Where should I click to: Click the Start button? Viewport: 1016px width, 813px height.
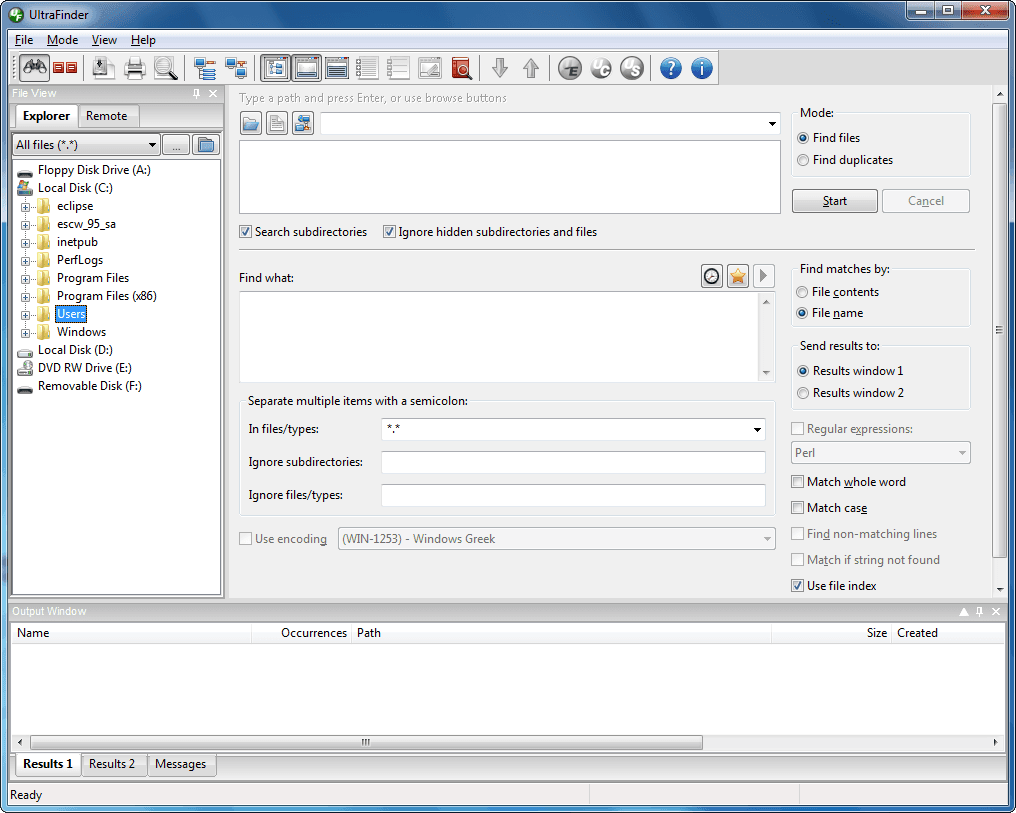pyautogui.click(x=835, y=201)
